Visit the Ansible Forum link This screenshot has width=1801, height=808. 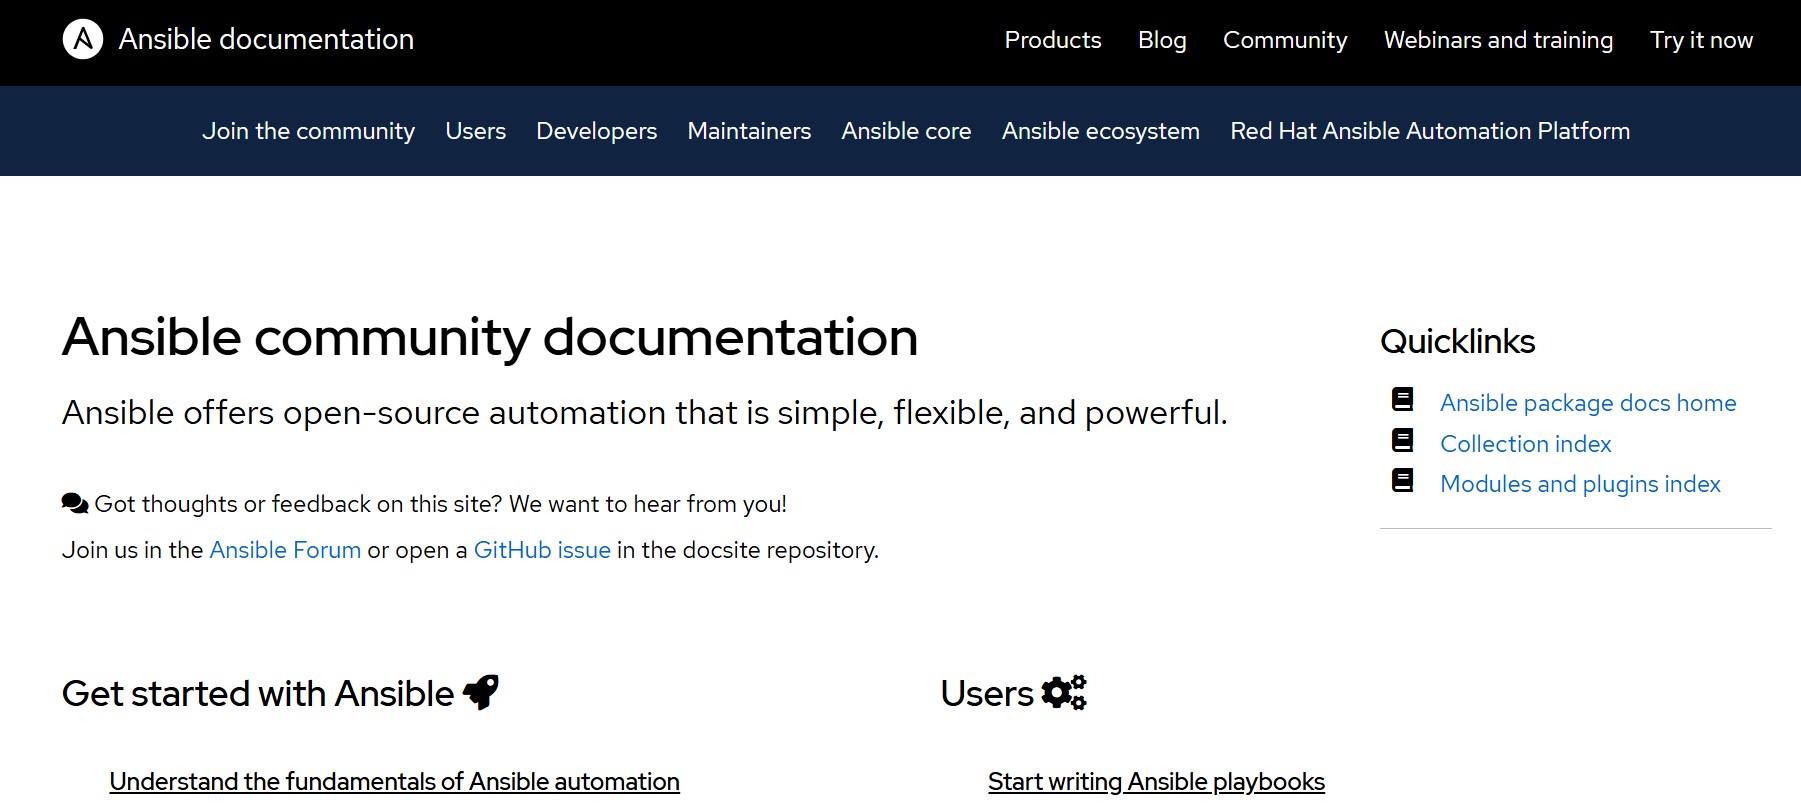click(285, 550)
